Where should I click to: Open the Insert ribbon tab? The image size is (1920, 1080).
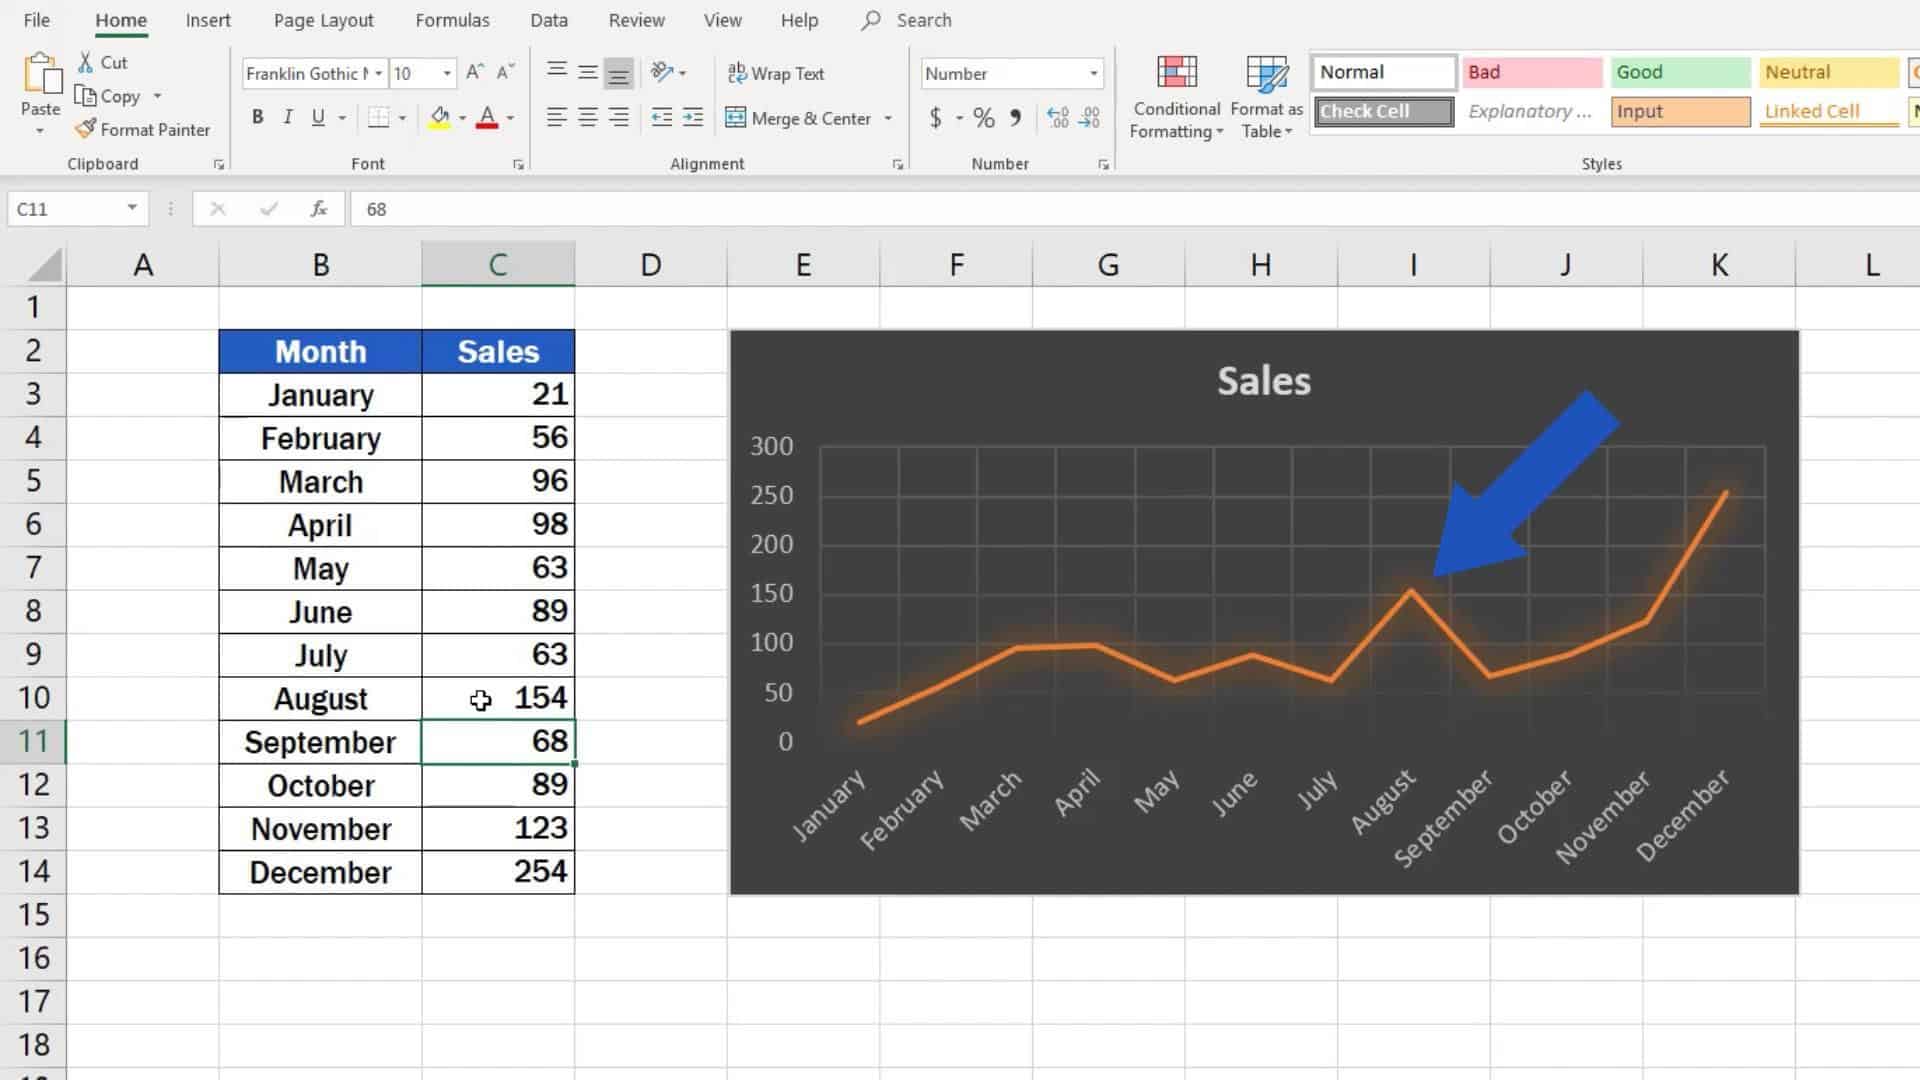pos(207,19)
